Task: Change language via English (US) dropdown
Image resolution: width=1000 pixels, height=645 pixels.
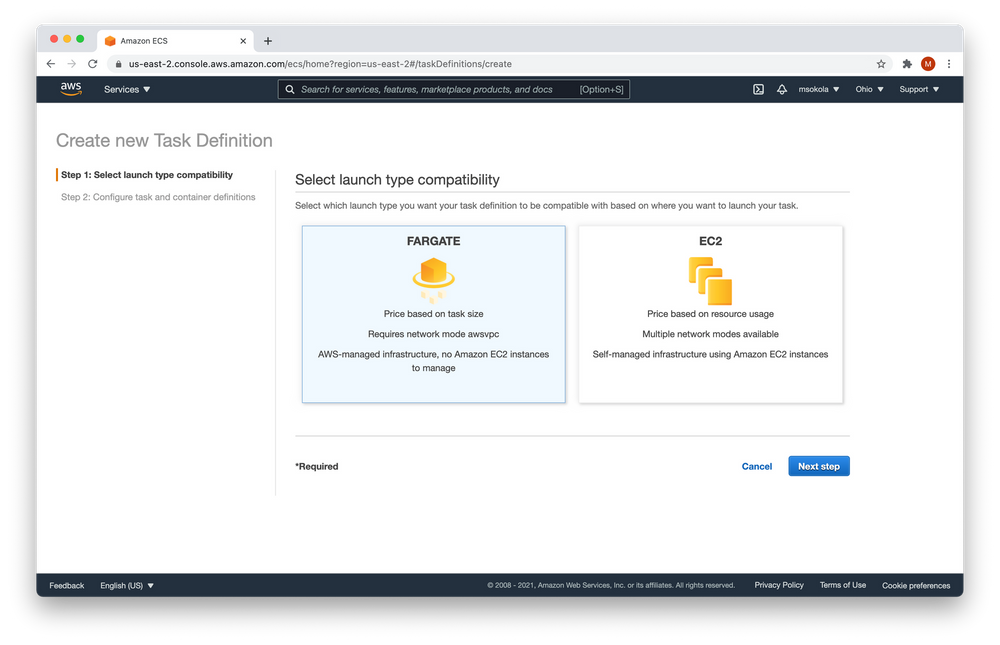Action: click(127, 585)
